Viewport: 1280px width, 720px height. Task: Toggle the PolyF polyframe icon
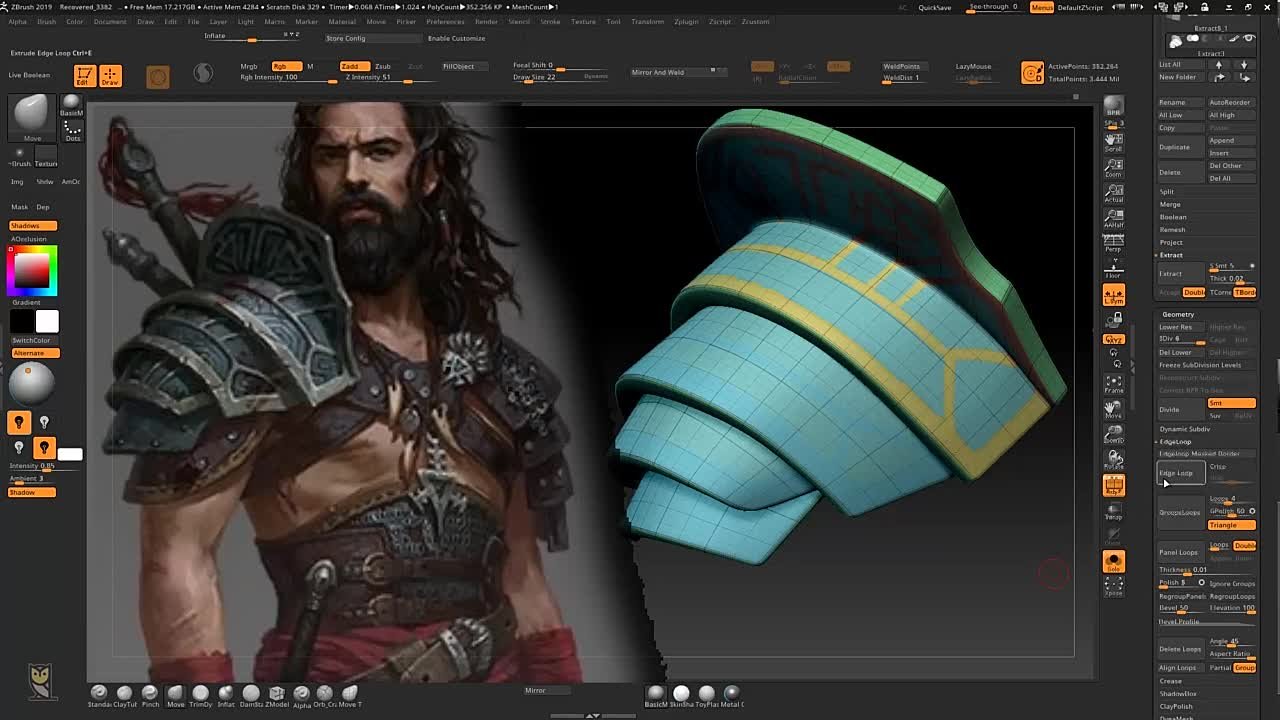tap(1113, 486)
